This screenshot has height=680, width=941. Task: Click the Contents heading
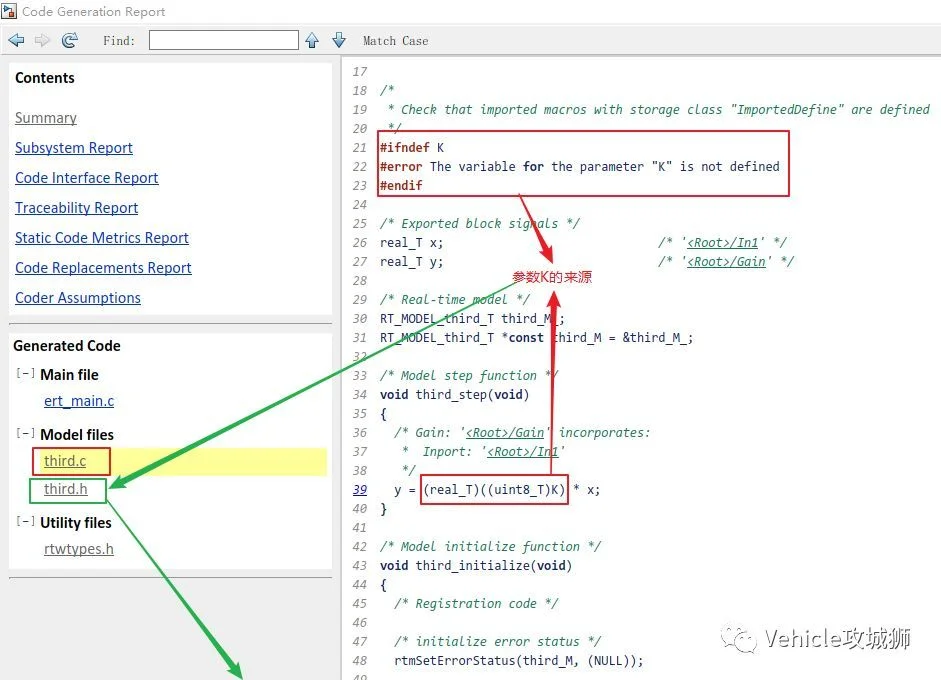point(44,78)
